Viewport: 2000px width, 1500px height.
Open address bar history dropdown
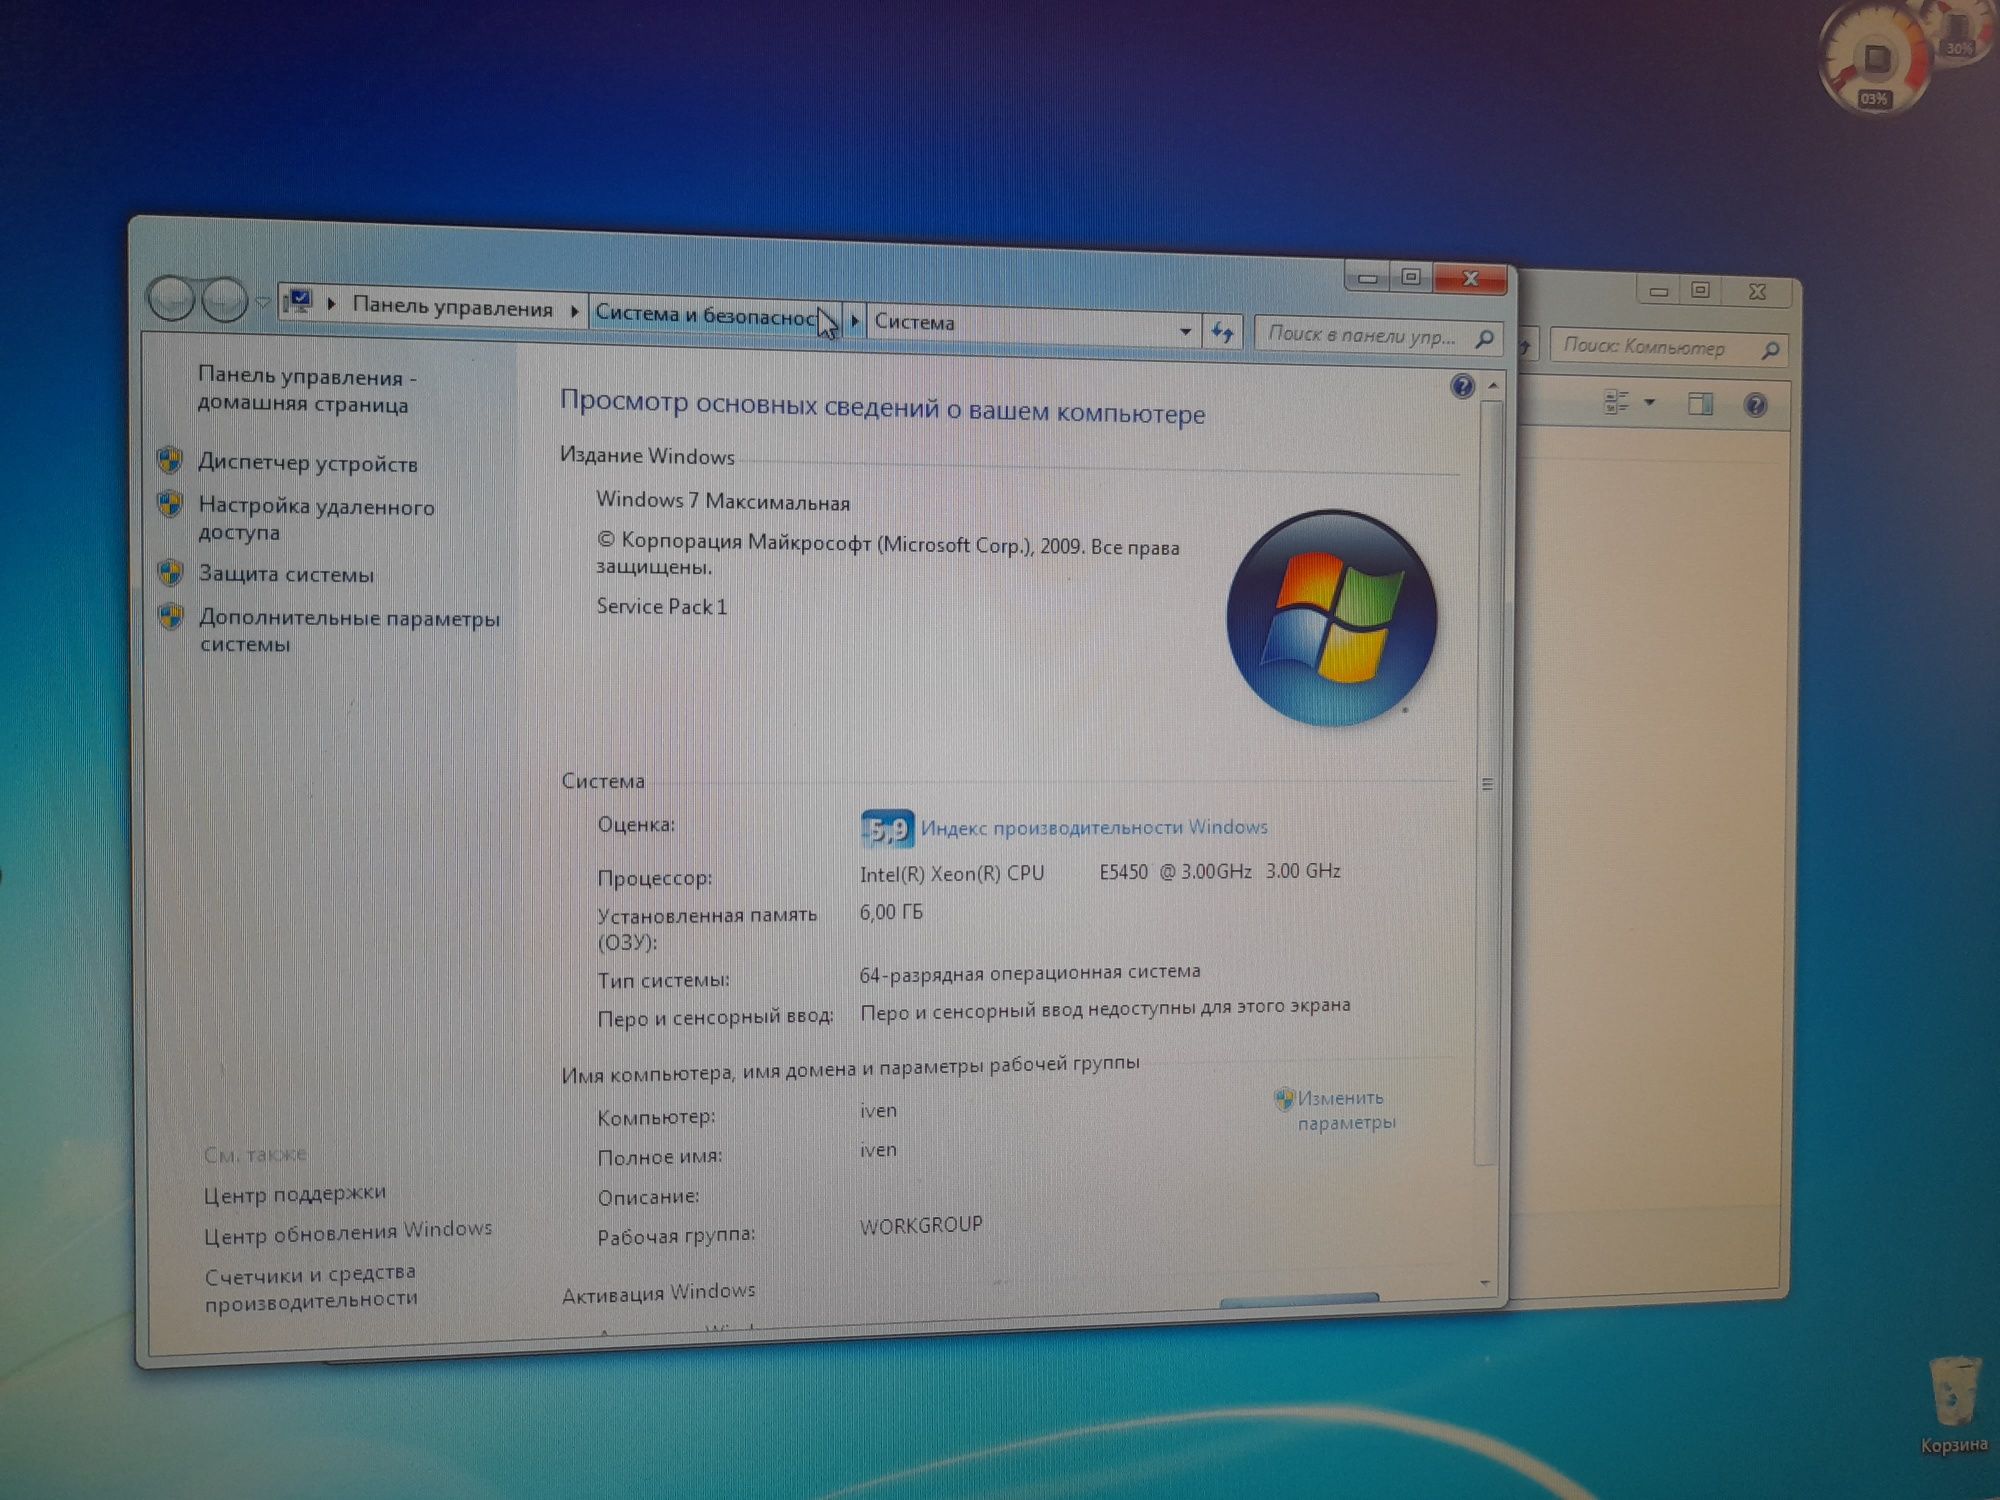(1185, 331)
